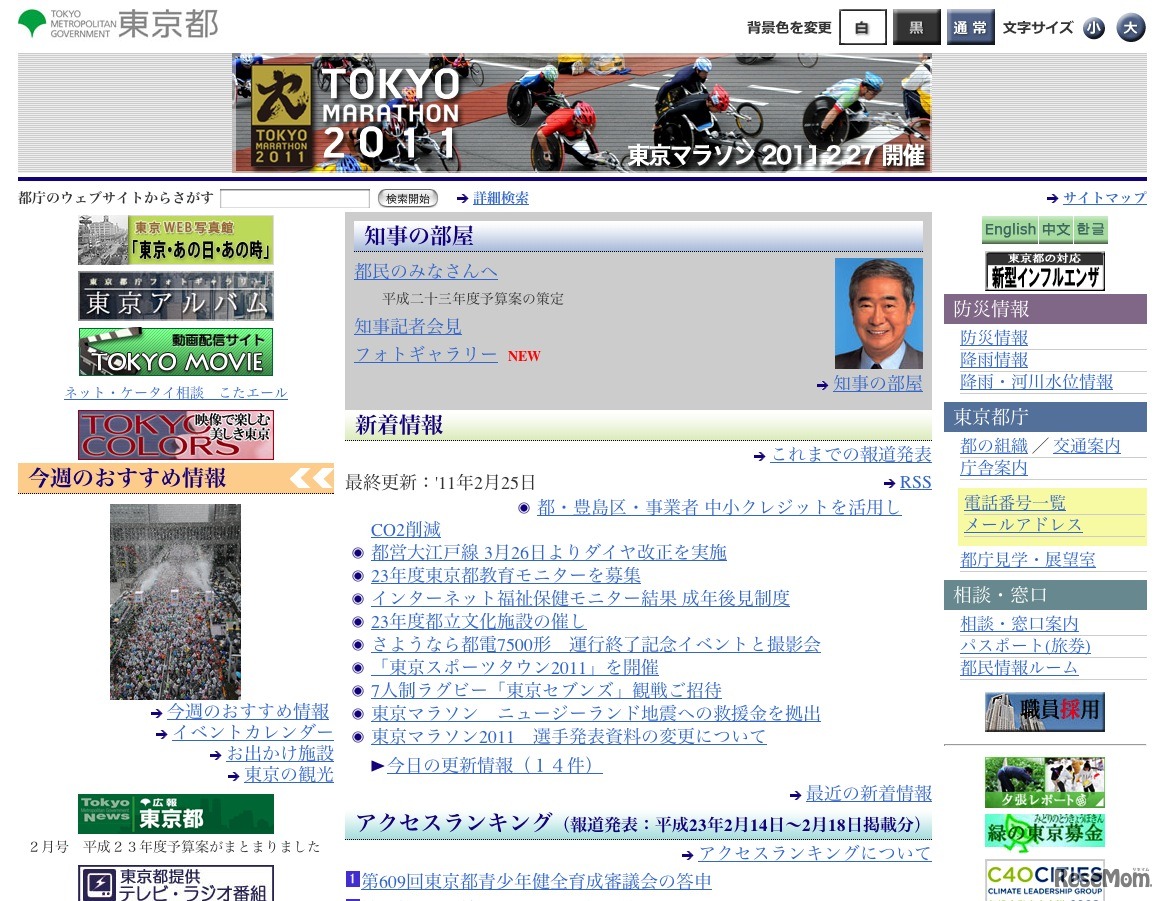
Task: Open 降雨・河川水位情報 link
Action: (x=1036, y=382)
